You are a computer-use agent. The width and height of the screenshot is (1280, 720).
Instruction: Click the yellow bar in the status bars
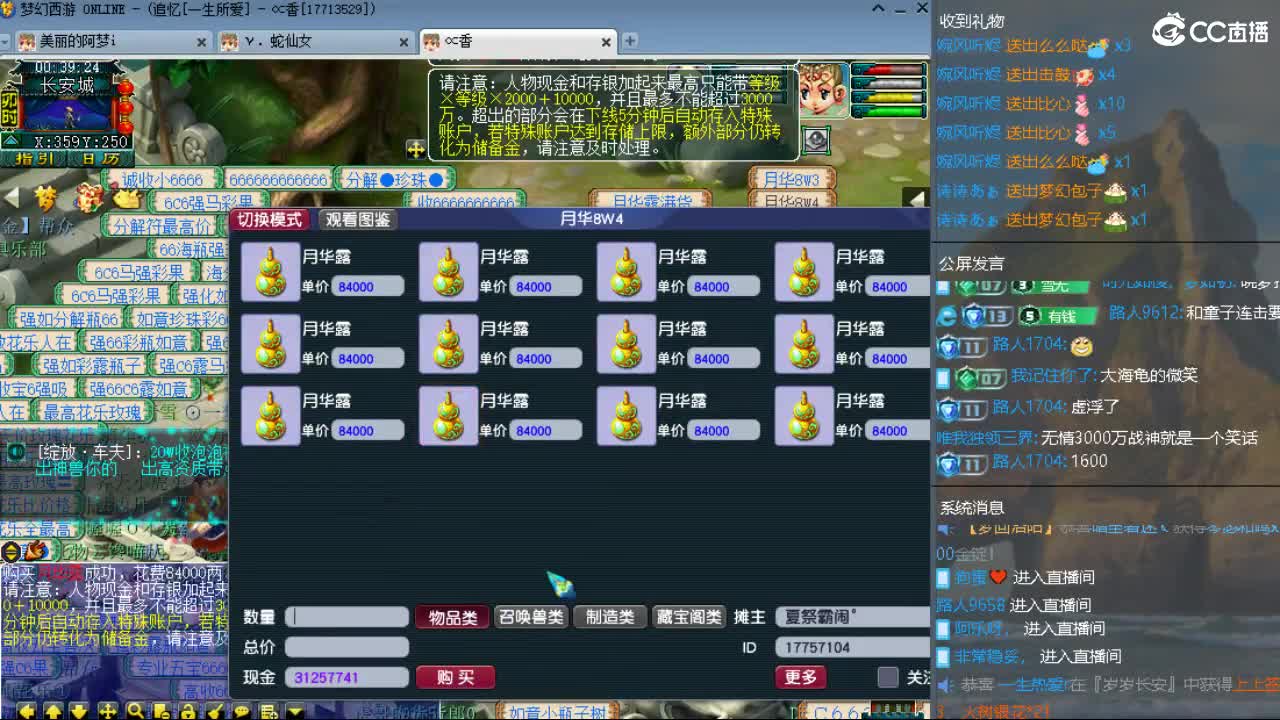887,98
